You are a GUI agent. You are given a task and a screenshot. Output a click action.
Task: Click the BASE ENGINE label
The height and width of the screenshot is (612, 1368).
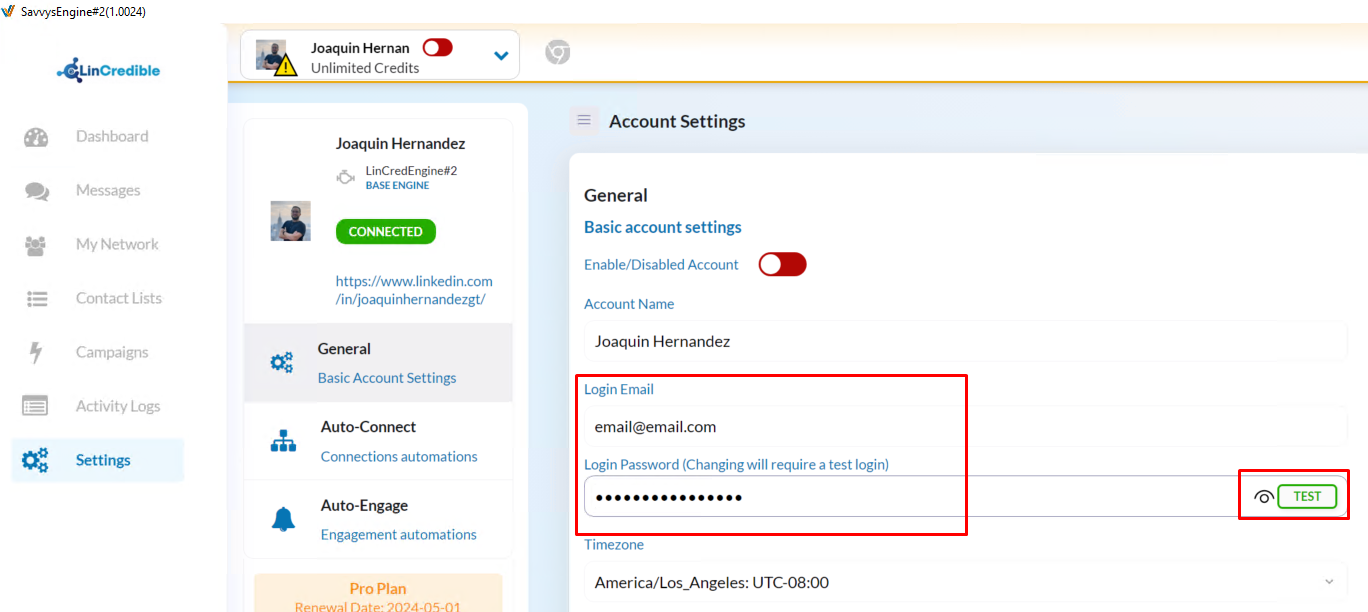(x=397, y=186)
